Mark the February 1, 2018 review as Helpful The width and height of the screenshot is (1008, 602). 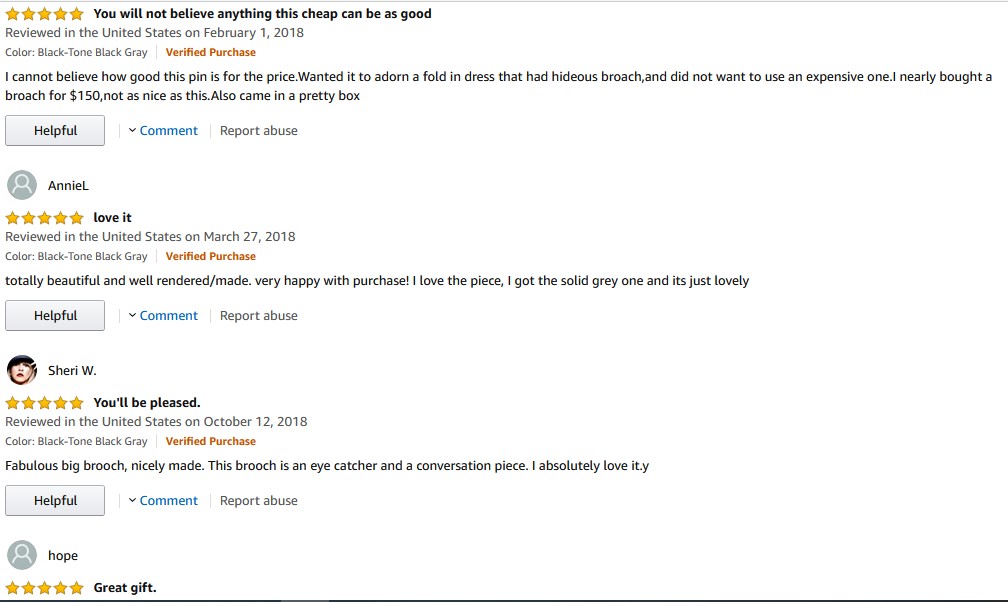(55, 131)
